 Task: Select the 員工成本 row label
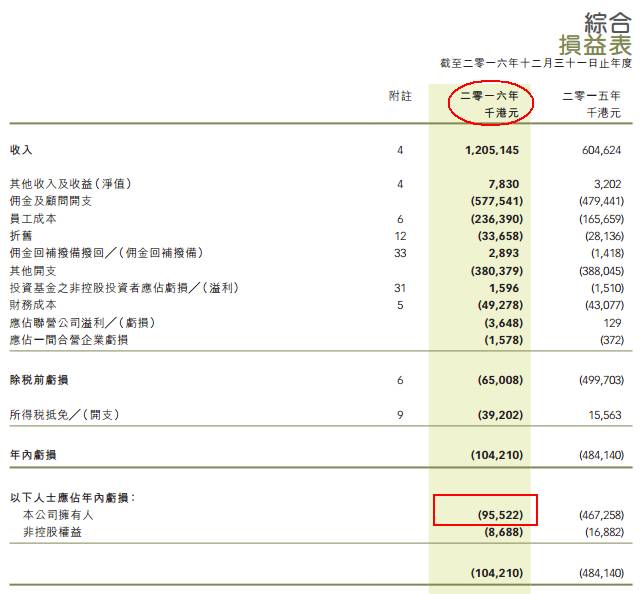[x=33, y=219]
